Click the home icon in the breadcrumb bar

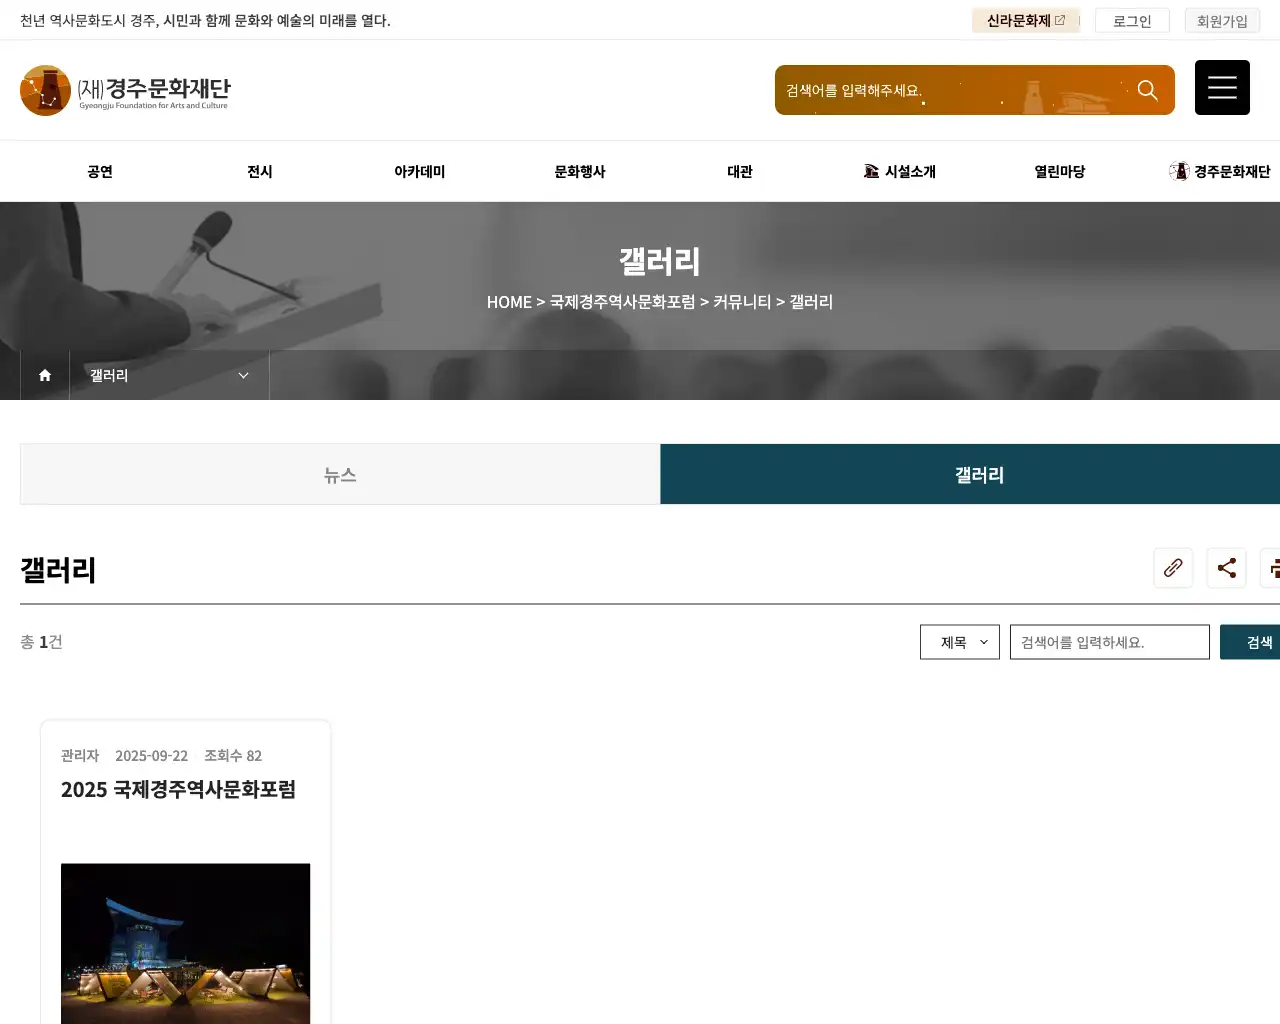click(x=44, y=375)
